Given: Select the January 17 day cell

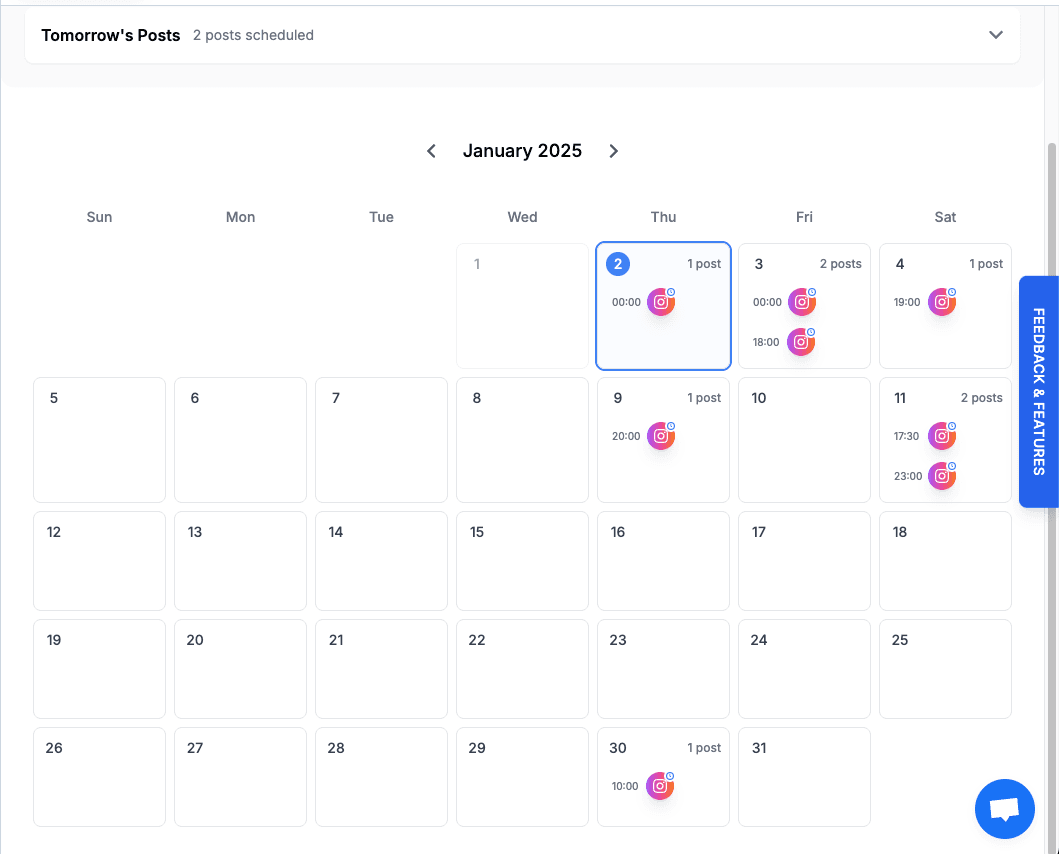Looking at the screenshot, I should point(804,561).
